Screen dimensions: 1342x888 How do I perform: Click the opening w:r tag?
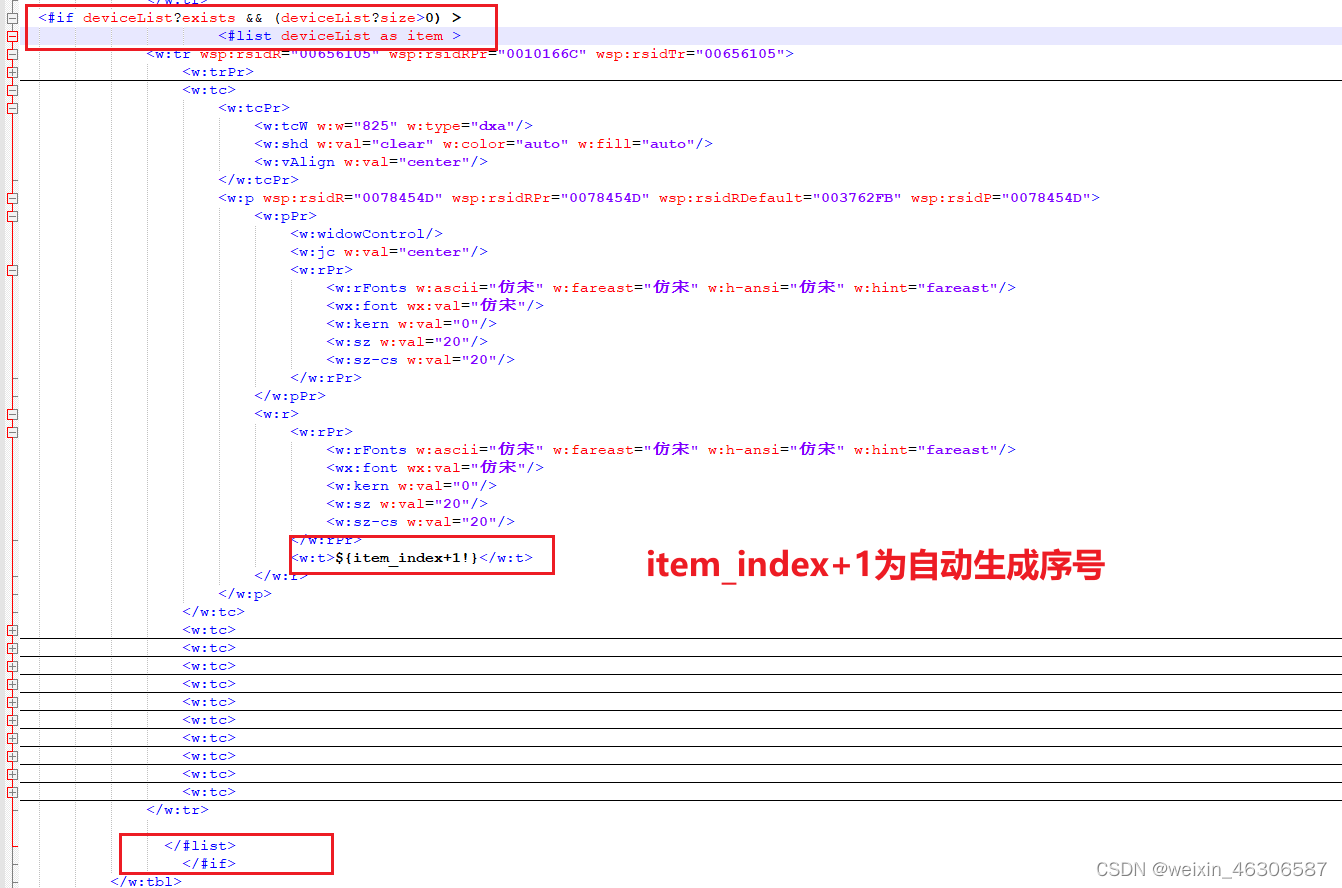click(276, 414)
